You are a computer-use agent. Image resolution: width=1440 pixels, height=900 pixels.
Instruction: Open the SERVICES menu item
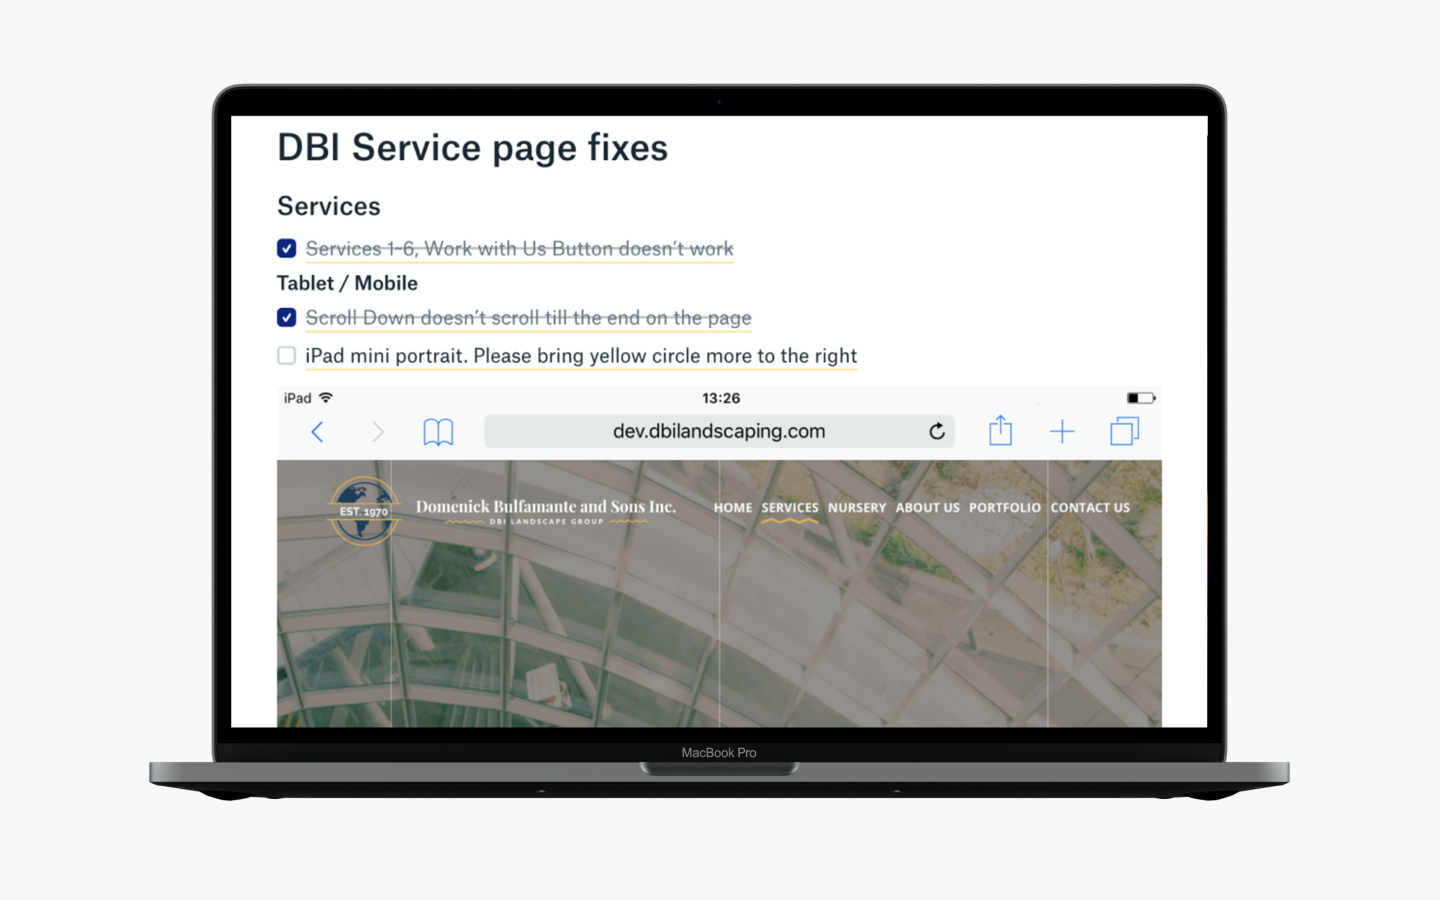pyautogui.click(x=790, y=508)
